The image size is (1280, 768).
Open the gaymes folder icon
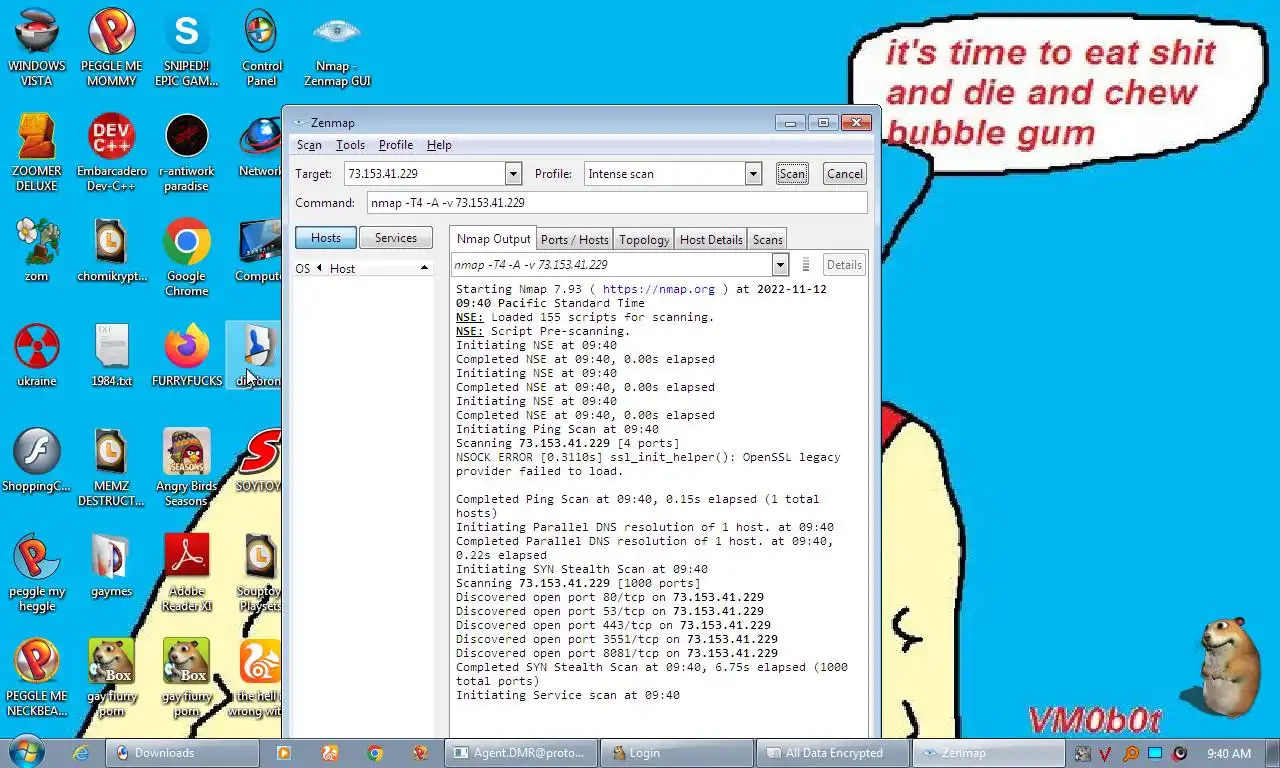pyautogui.click(x=111, y=565)
